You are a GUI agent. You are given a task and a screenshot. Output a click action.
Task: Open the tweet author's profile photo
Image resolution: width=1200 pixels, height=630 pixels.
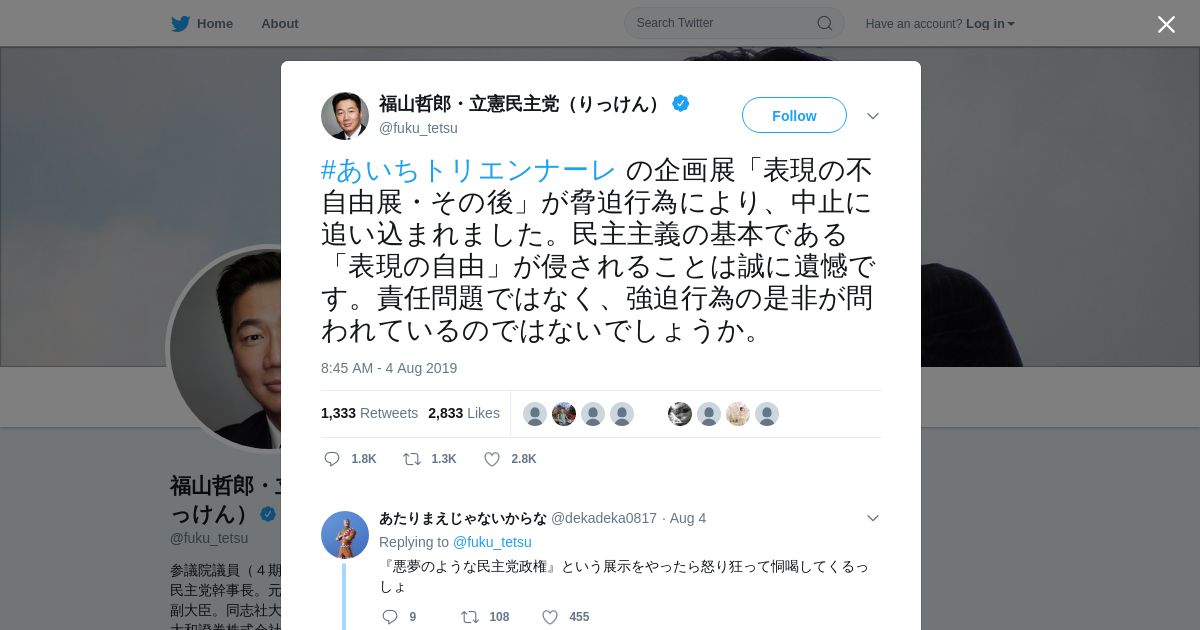tap(345, 116)
